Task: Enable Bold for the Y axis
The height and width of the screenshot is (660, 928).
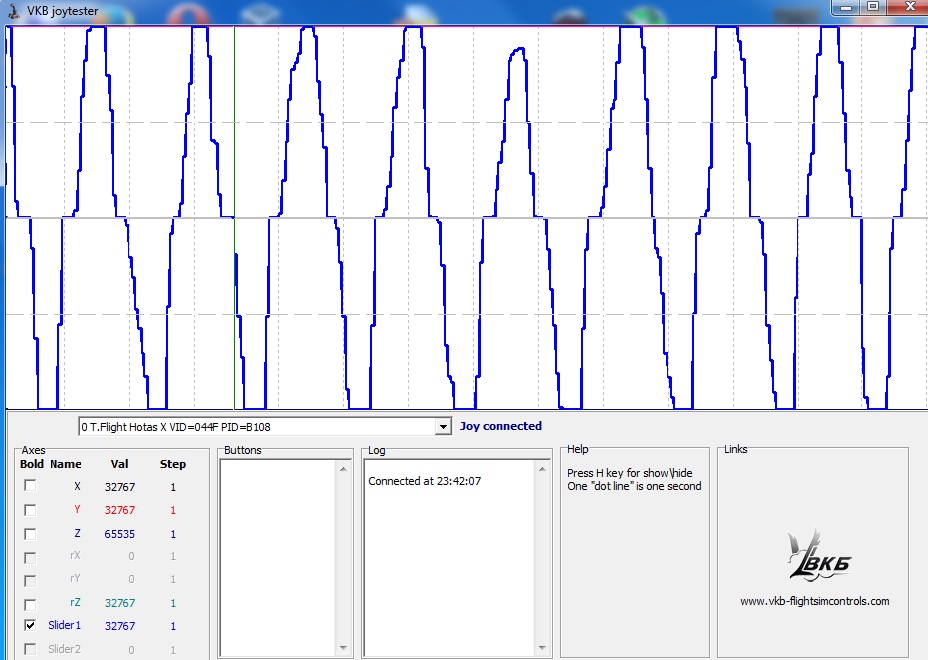Action: tap(30, 510)
